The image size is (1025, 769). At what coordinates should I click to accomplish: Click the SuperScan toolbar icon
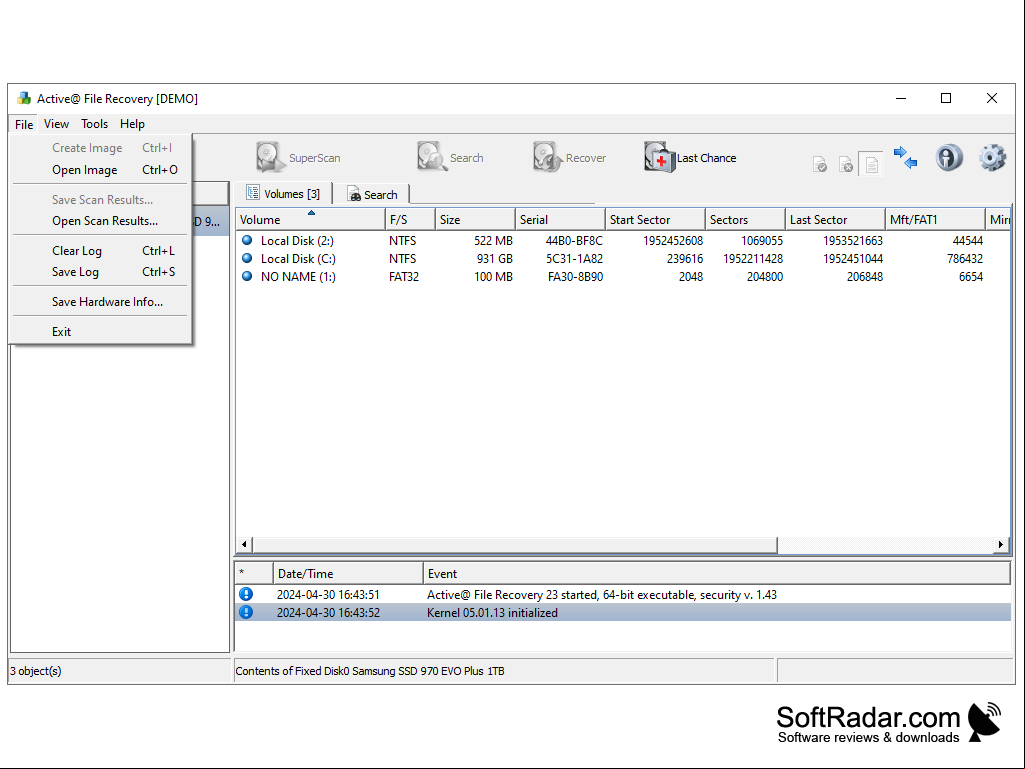(270, 158)
